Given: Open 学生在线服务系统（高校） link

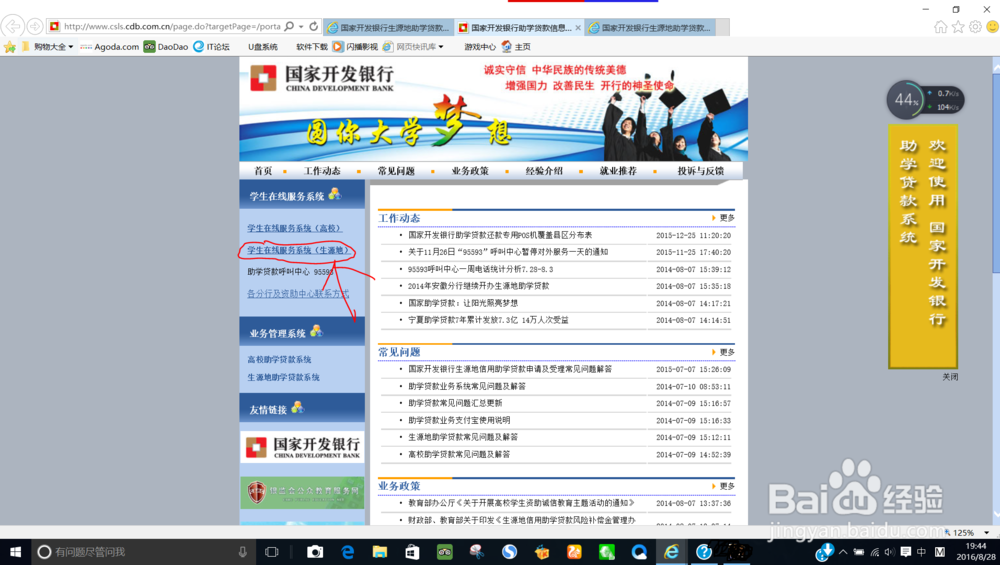Looking at the screenshot, I should tap(295, 228).
